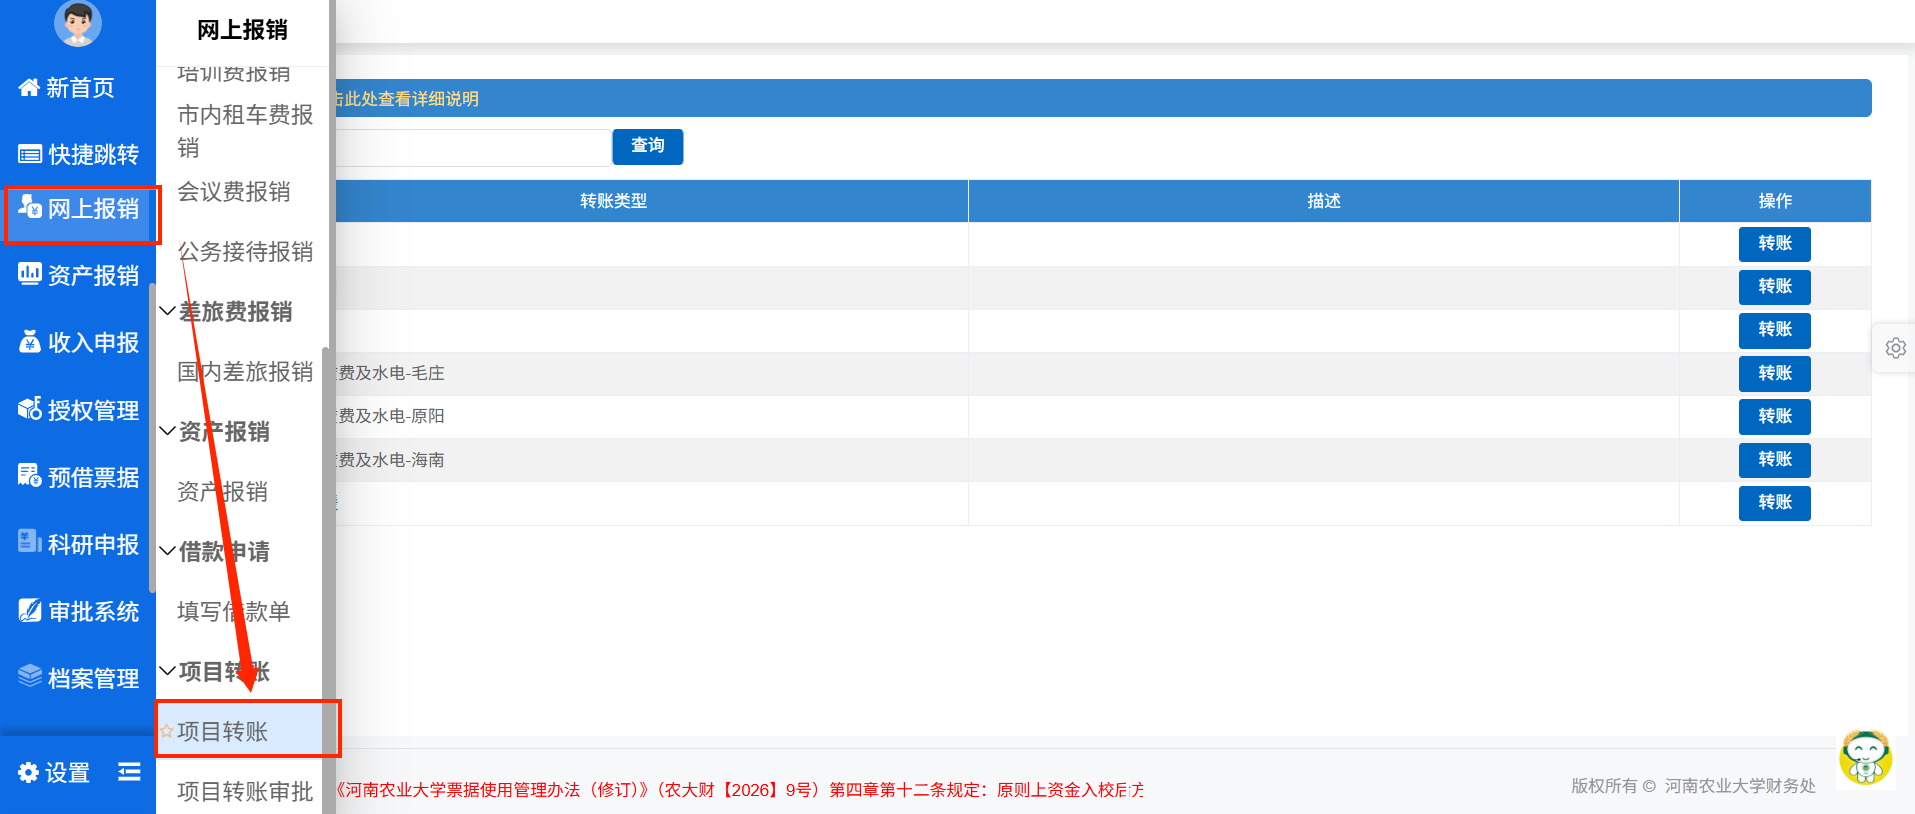This screenshot has height=814, width=1915.
Task: Click 转账 button in the 海南 row
Action: coord(1775,460)
